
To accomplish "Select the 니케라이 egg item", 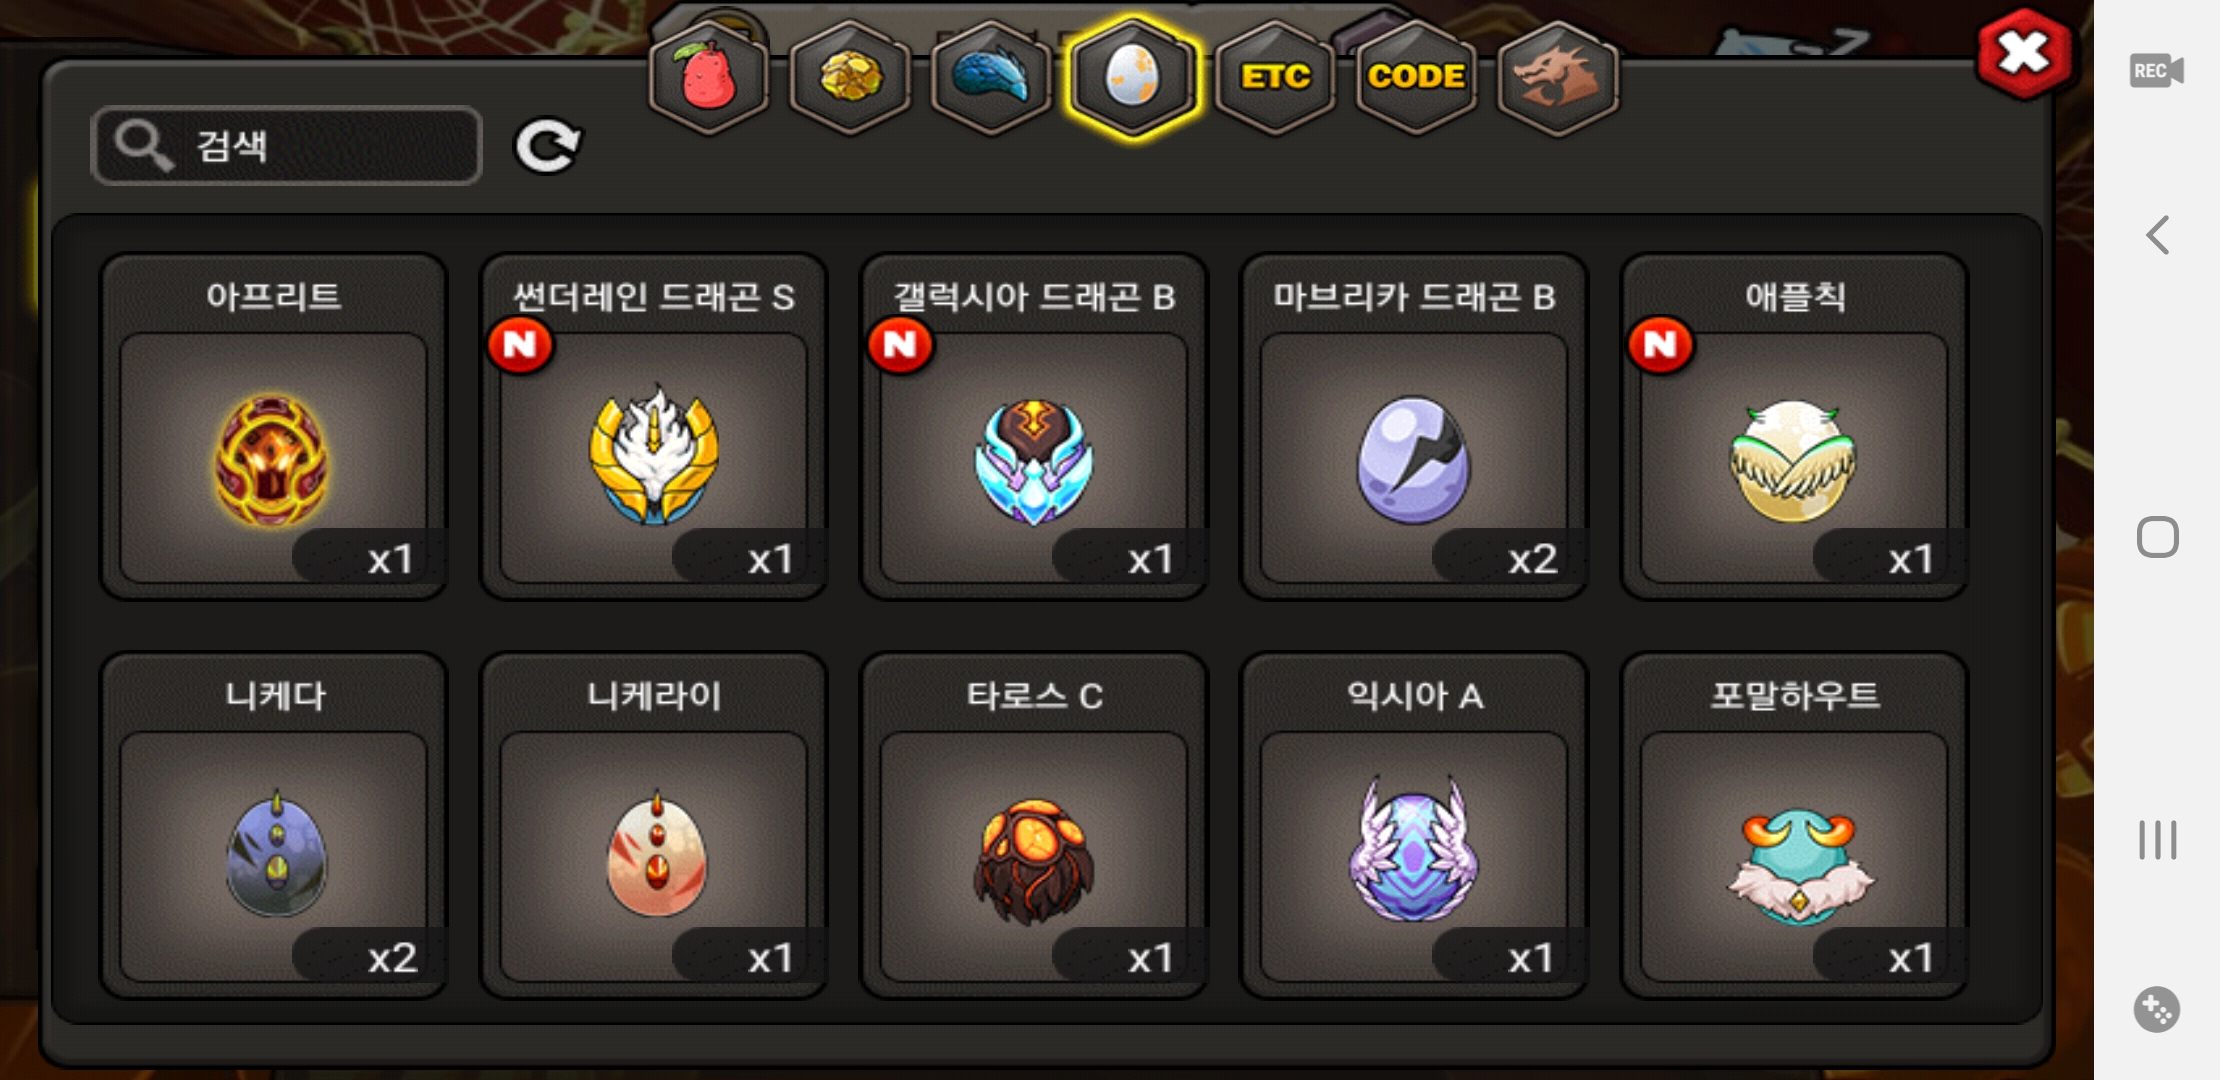I will 653,826.
